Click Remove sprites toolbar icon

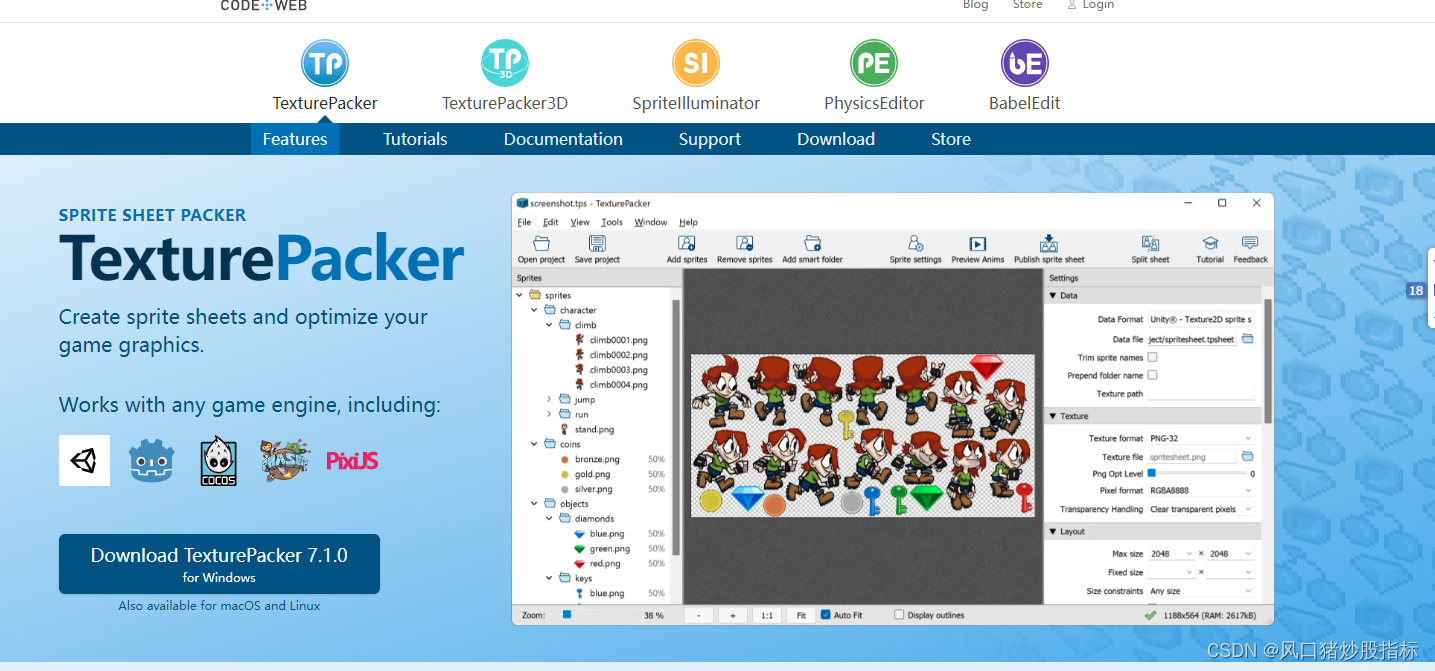click(x=745, y=243)
